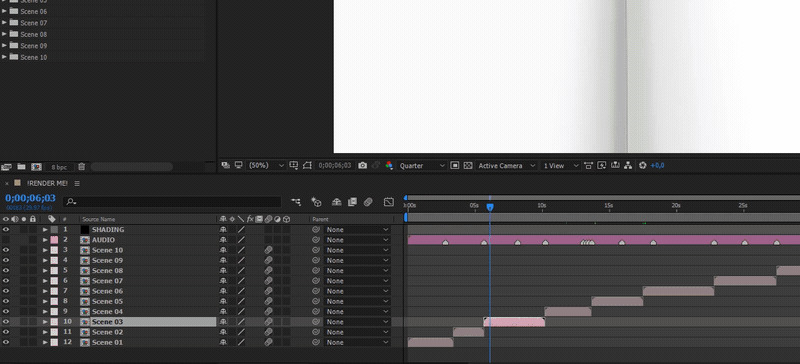Toggle visibility of the Scene 07 layer
Screen dimensions: 800x364
pos(6,281)
